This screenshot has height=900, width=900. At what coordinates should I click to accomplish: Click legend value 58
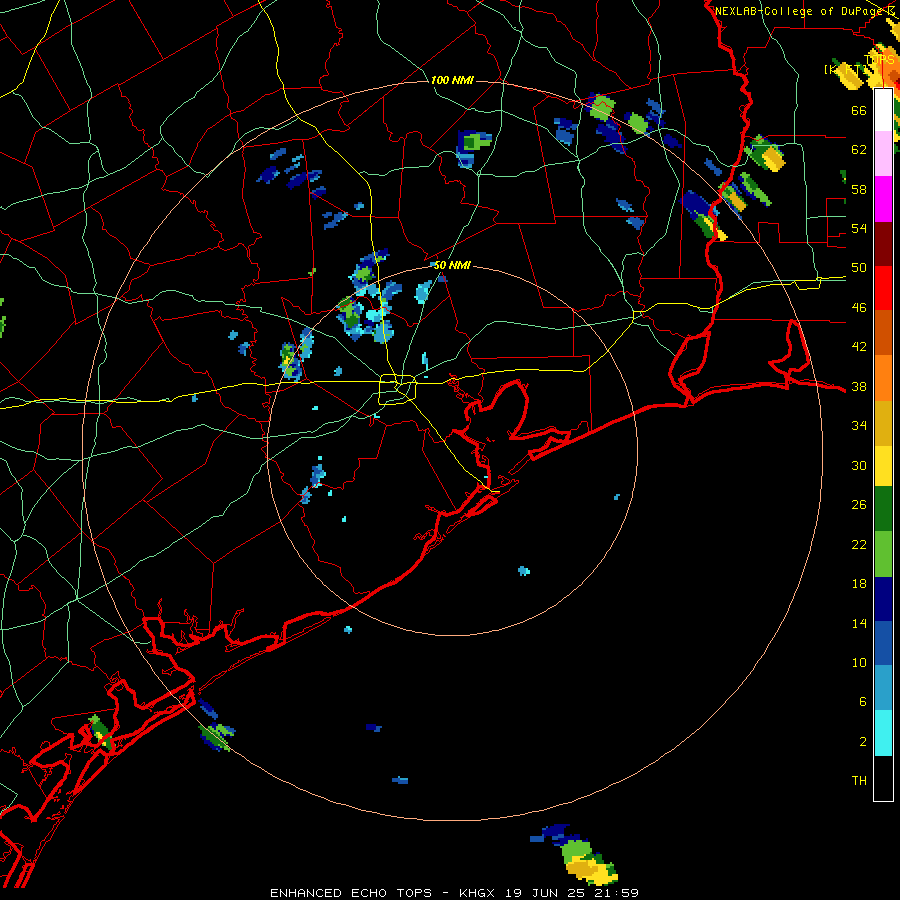click(859, 189)
